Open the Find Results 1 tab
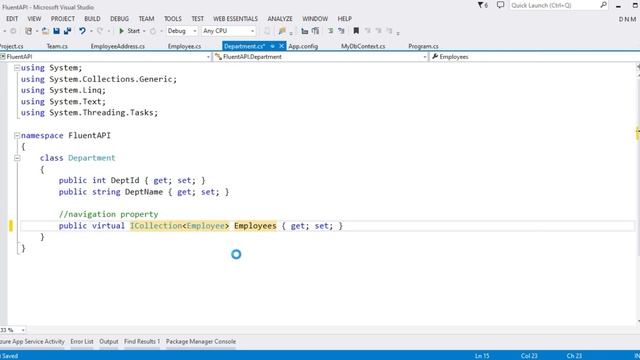The height and width of the screenshot is (360, 640). click(142, 342)
